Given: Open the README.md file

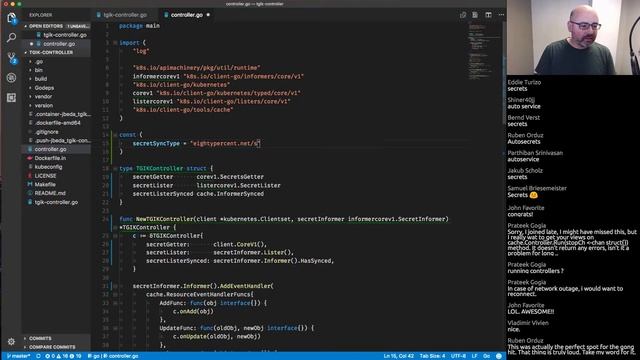Looking at the screenshot, I should coord(57,193).
